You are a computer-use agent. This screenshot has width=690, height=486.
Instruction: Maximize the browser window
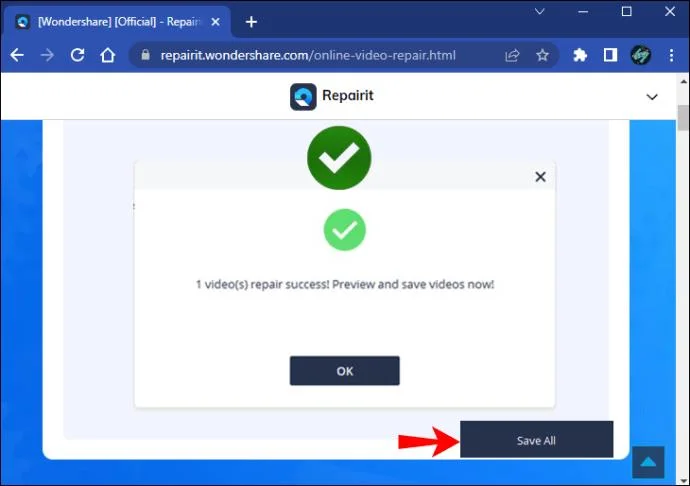[x=627, y=12]
